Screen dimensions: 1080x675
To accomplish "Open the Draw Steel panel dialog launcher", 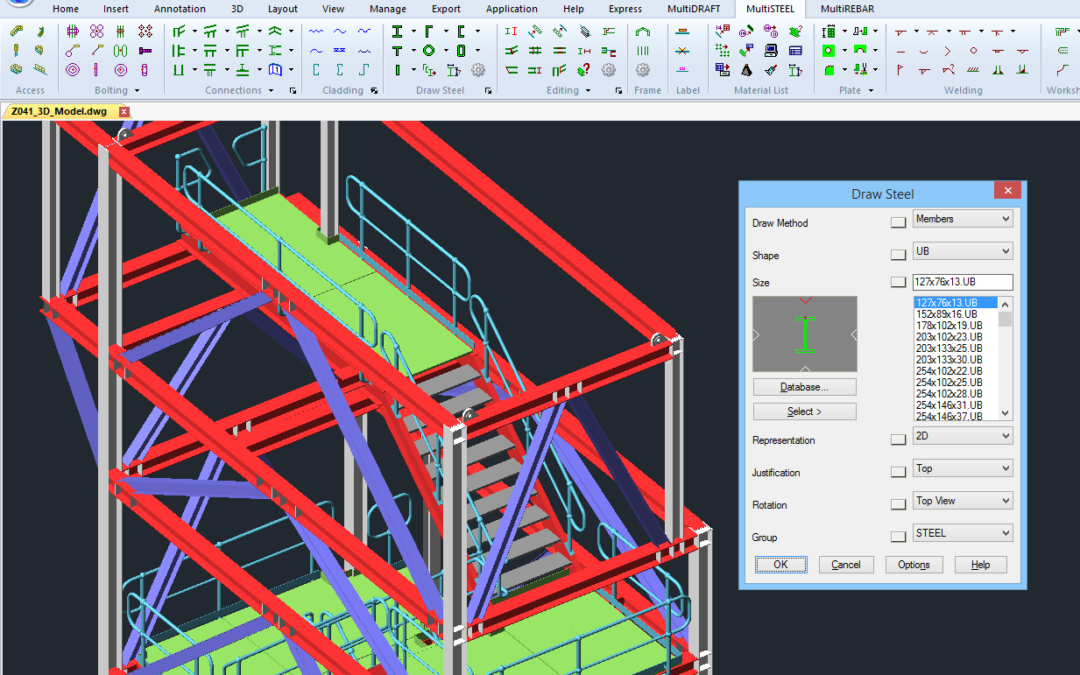I will [488, 90].
